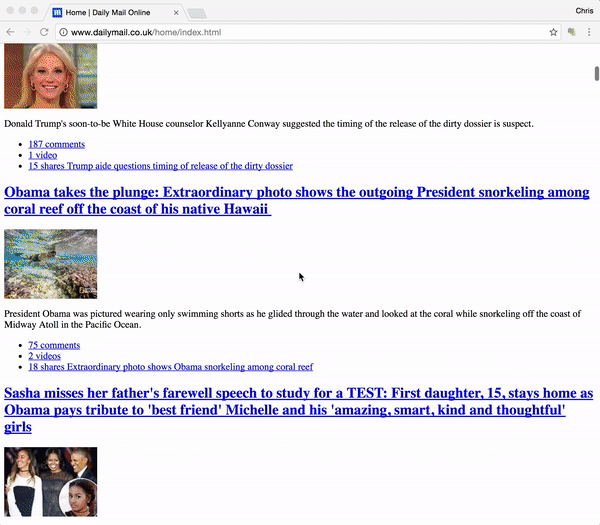Open the 15 shares Trump aide dossier link
This screenshot has height=525, width=600.
[x=161, y=166]
